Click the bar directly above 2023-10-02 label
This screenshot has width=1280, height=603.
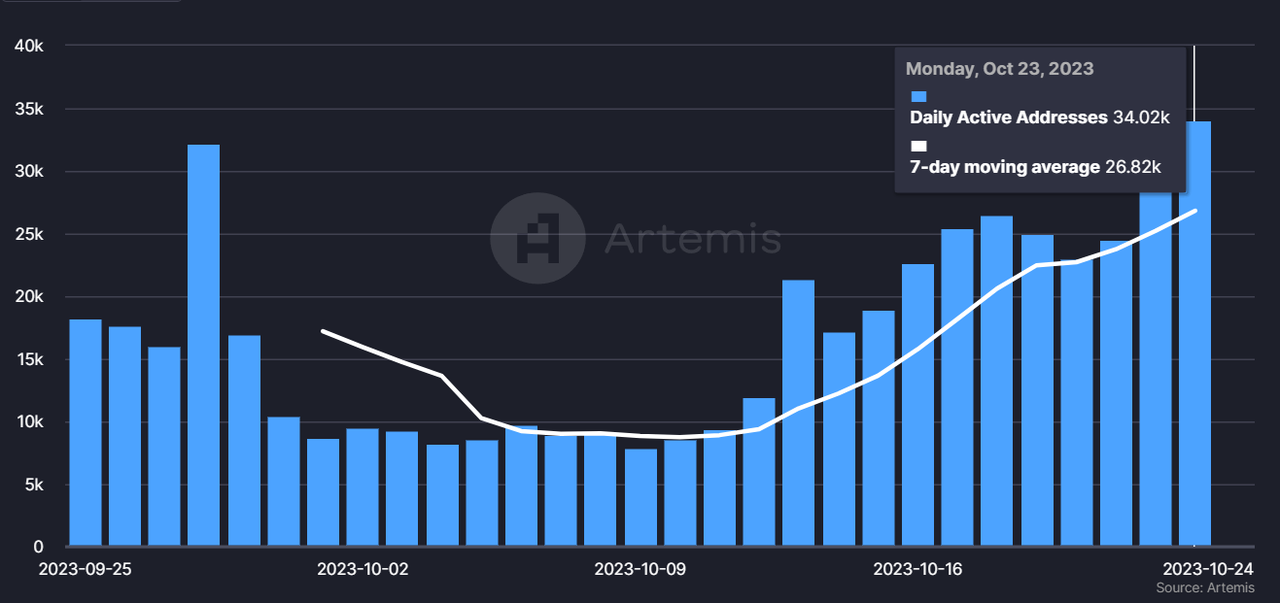coord(363,488)
